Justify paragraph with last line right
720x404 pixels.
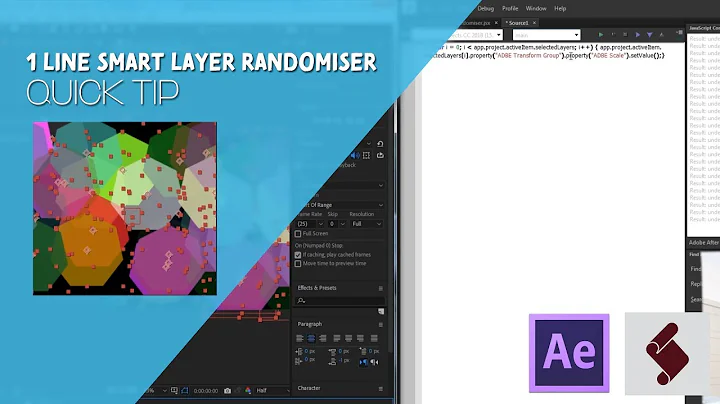[x=360, y=339]
